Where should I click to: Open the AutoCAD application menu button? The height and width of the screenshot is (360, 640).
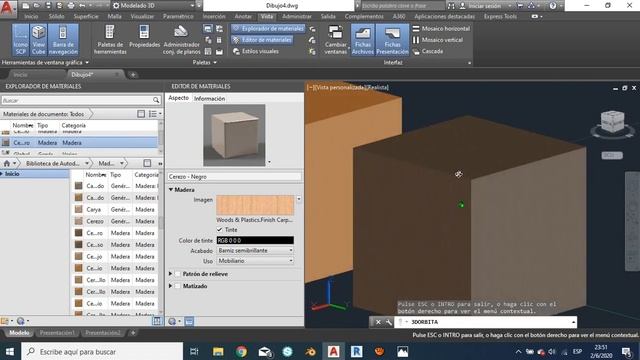point(7,8)
